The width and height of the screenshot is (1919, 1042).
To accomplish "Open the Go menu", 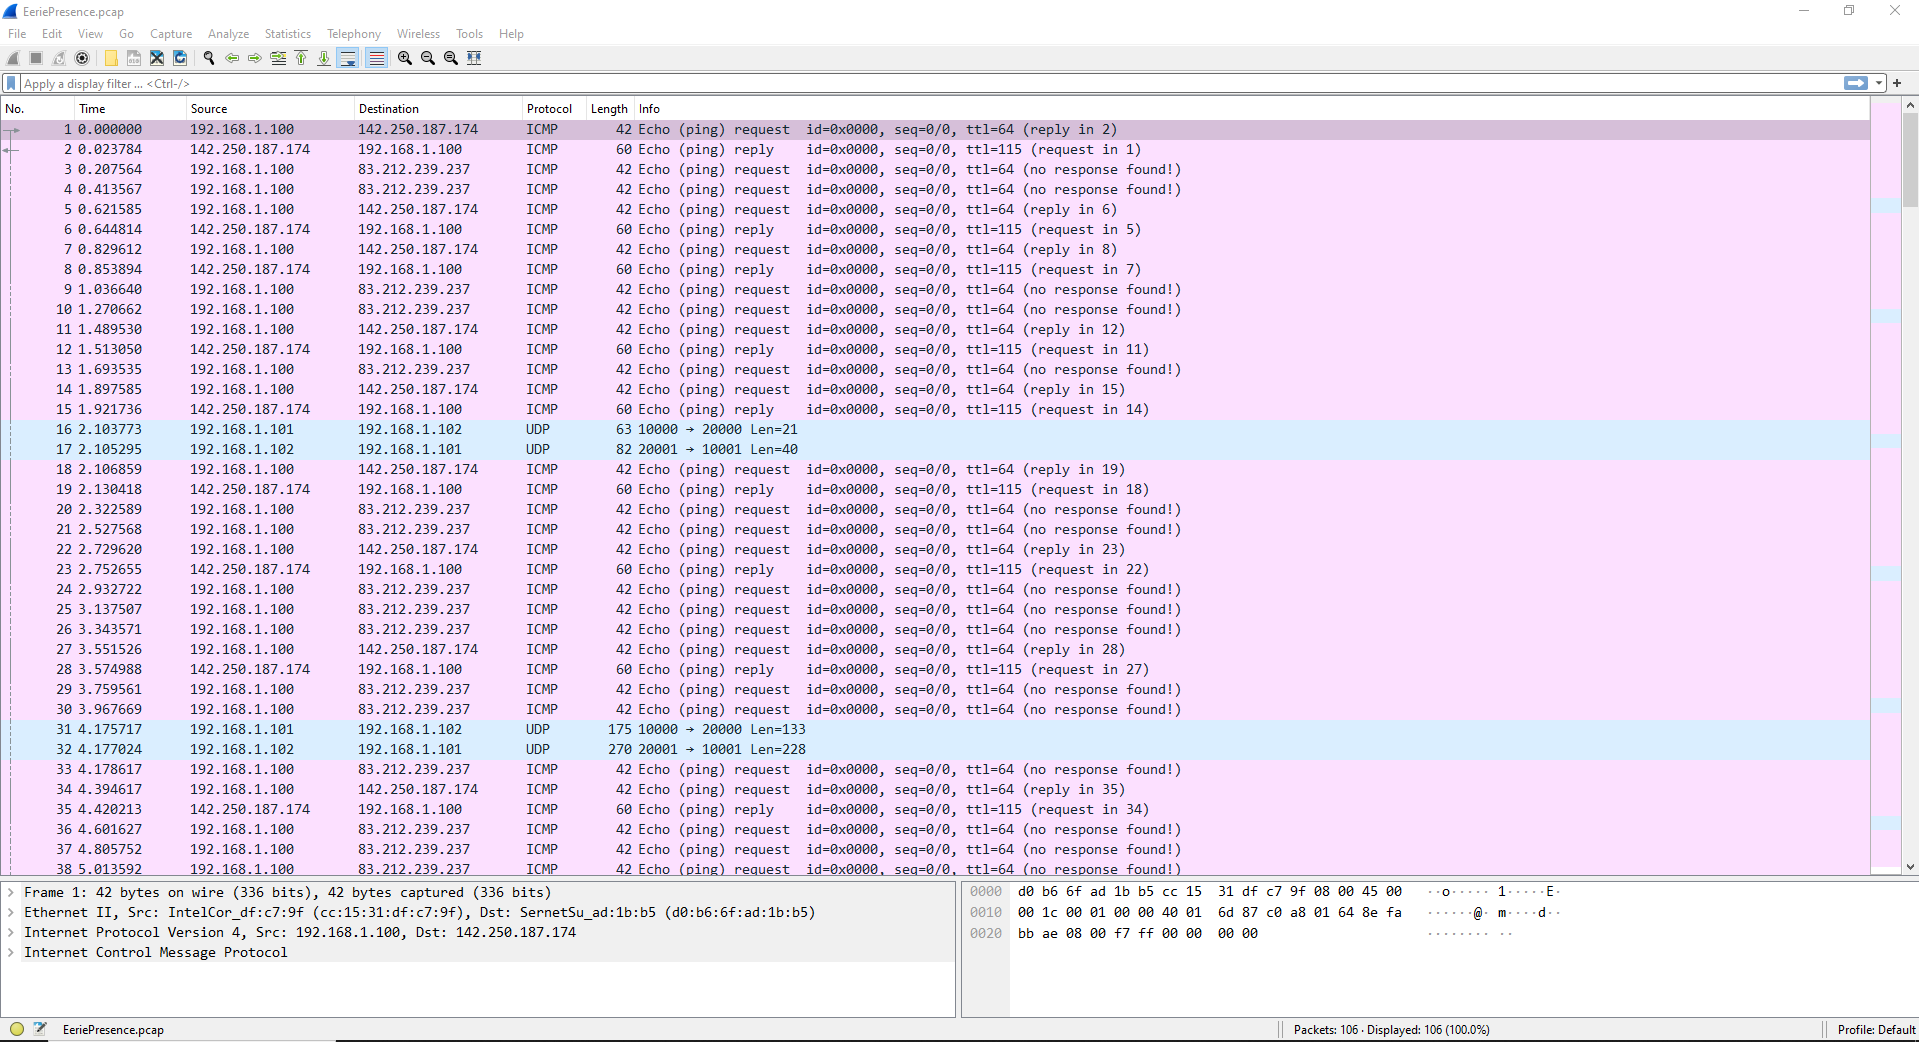I will (126, 33).
